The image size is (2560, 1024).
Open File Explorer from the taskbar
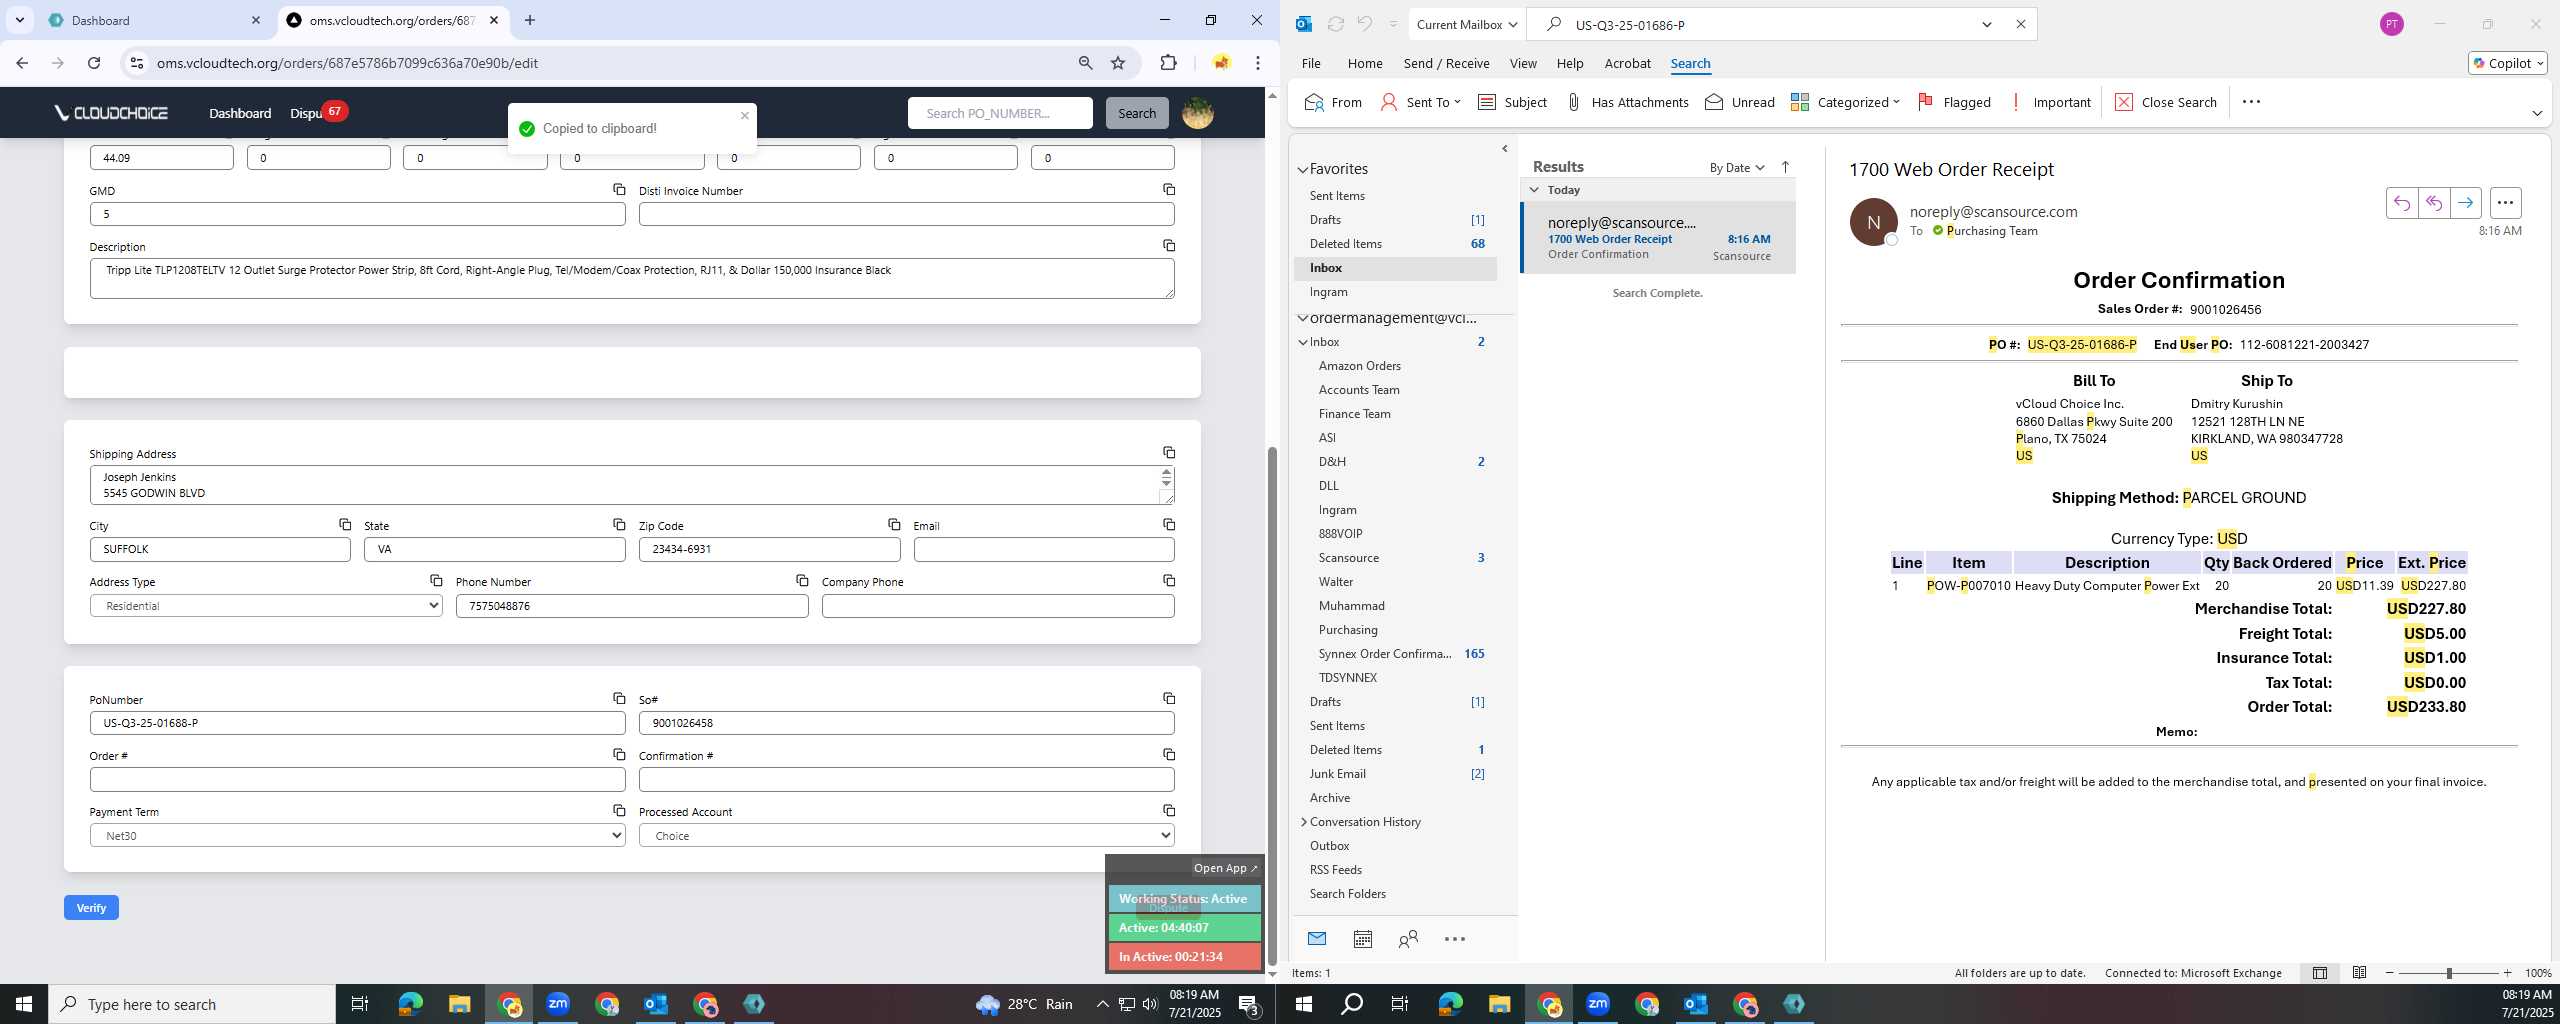[458, 1004]
